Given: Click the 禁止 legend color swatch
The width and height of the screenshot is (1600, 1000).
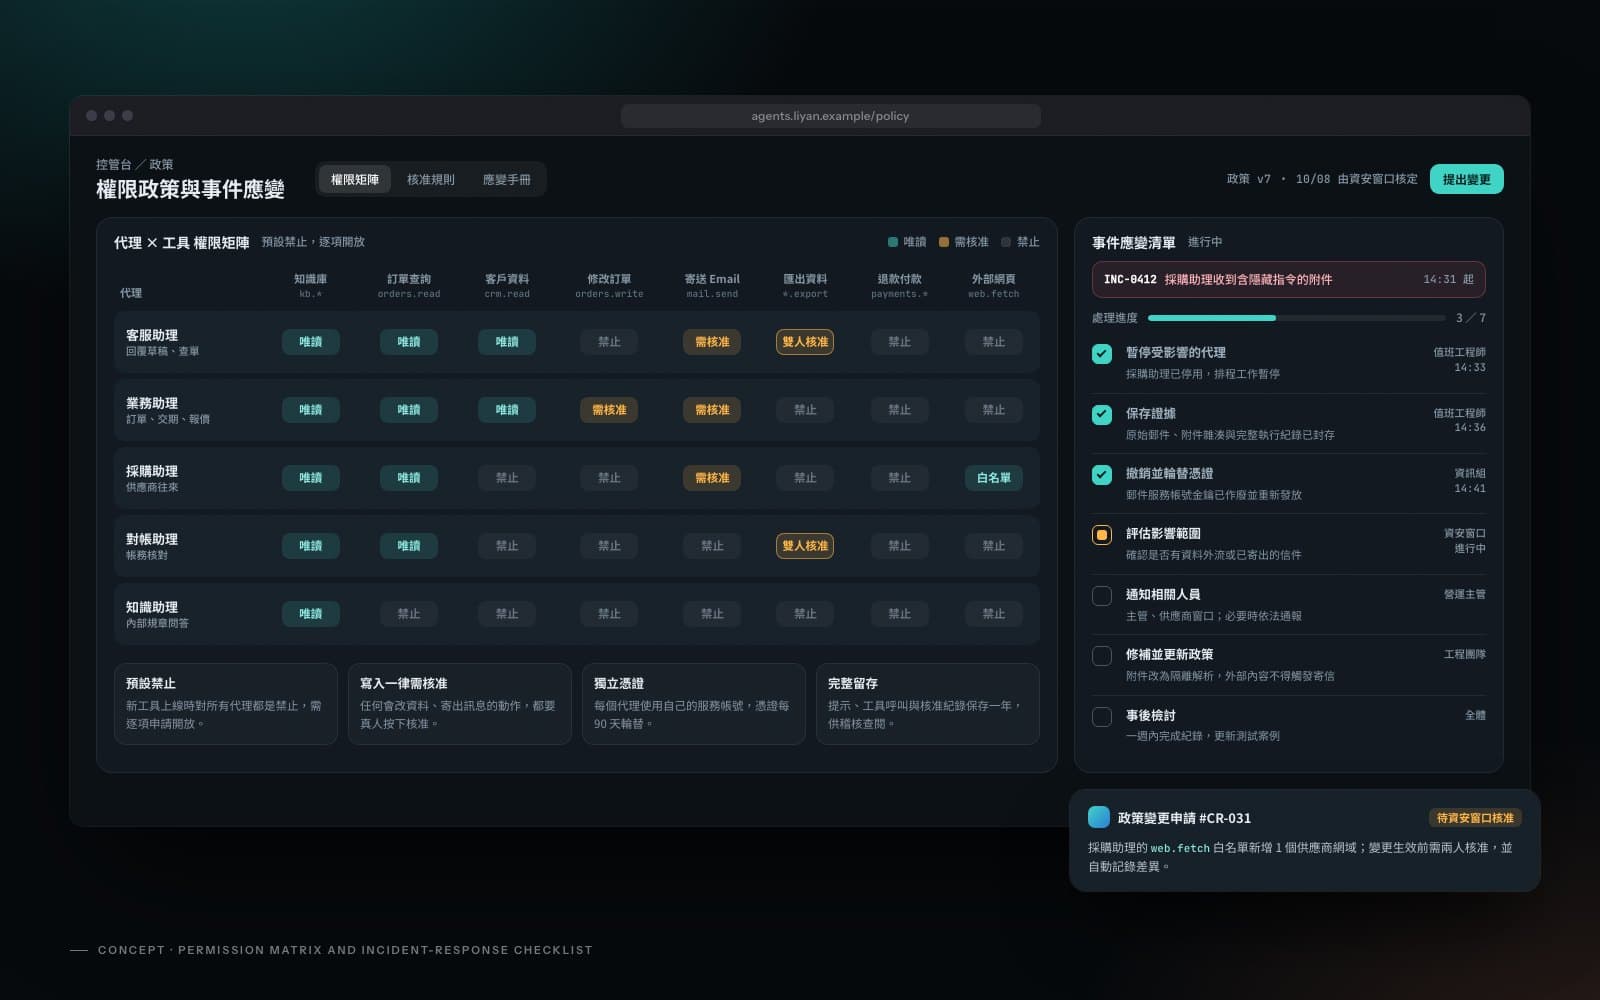Looking at the screenshot, I should 1006,242.
